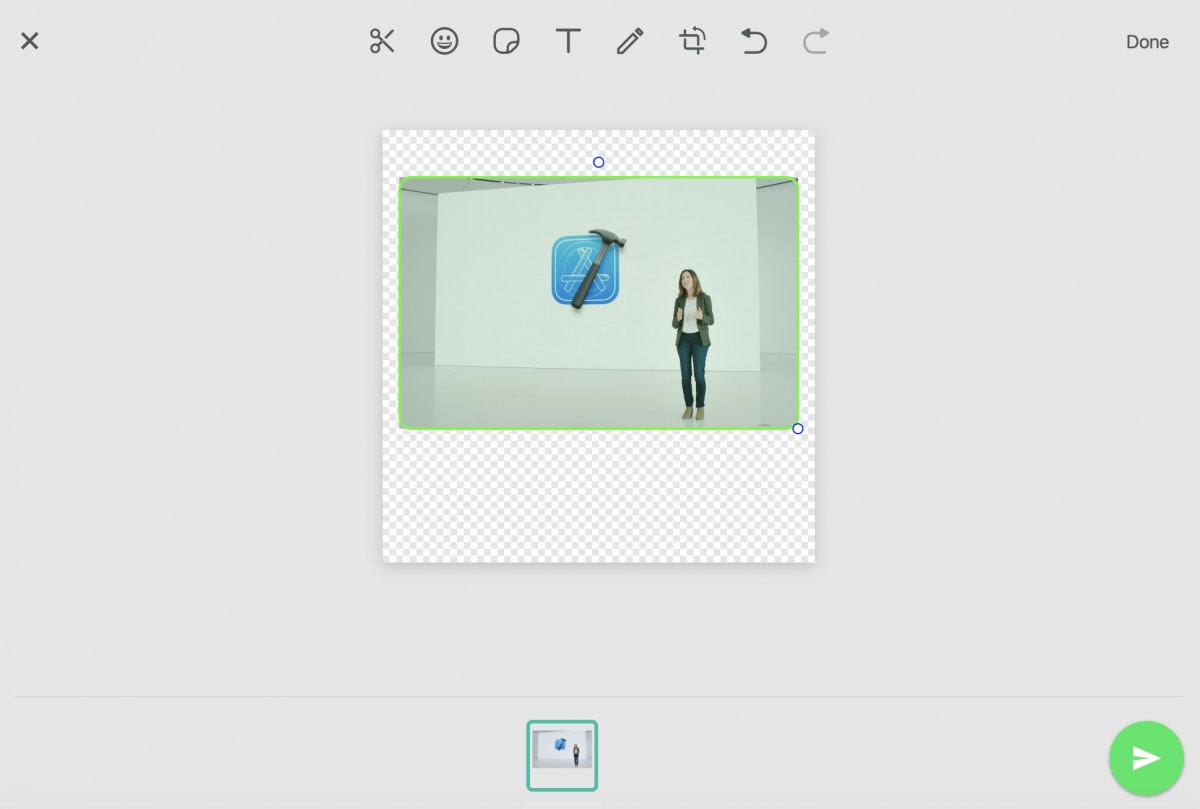Undo the last edit
The width and height of the screenshot is (1200, 809).
(754, 41)
